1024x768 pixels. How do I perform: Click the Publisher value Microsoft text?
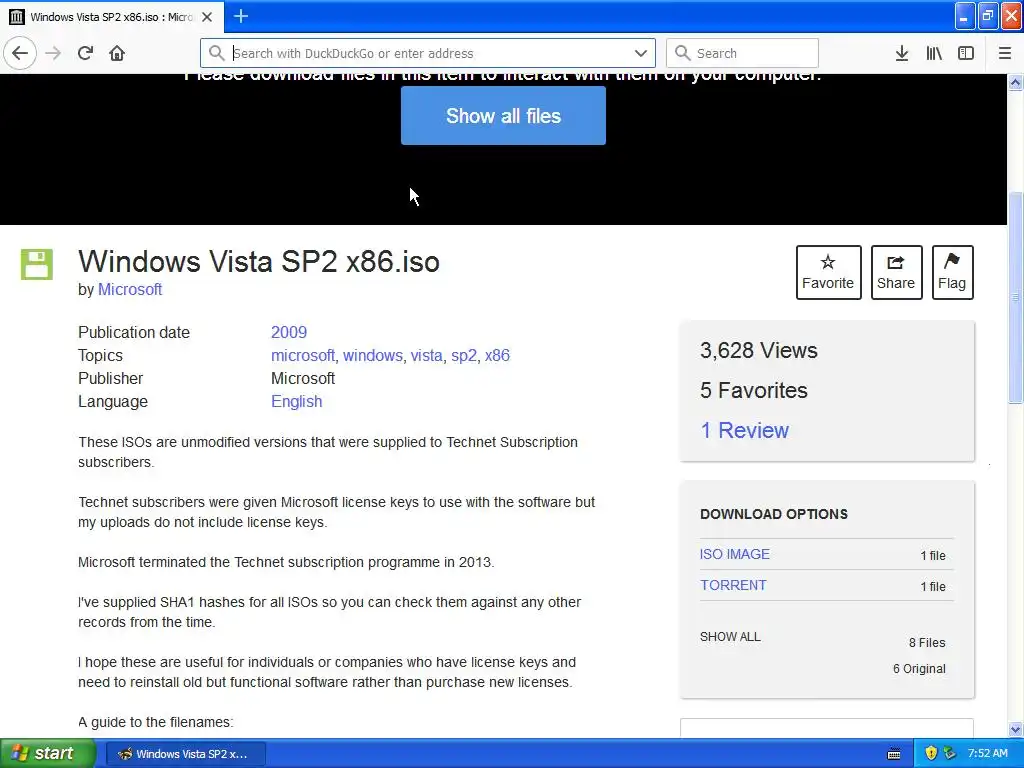303,379
